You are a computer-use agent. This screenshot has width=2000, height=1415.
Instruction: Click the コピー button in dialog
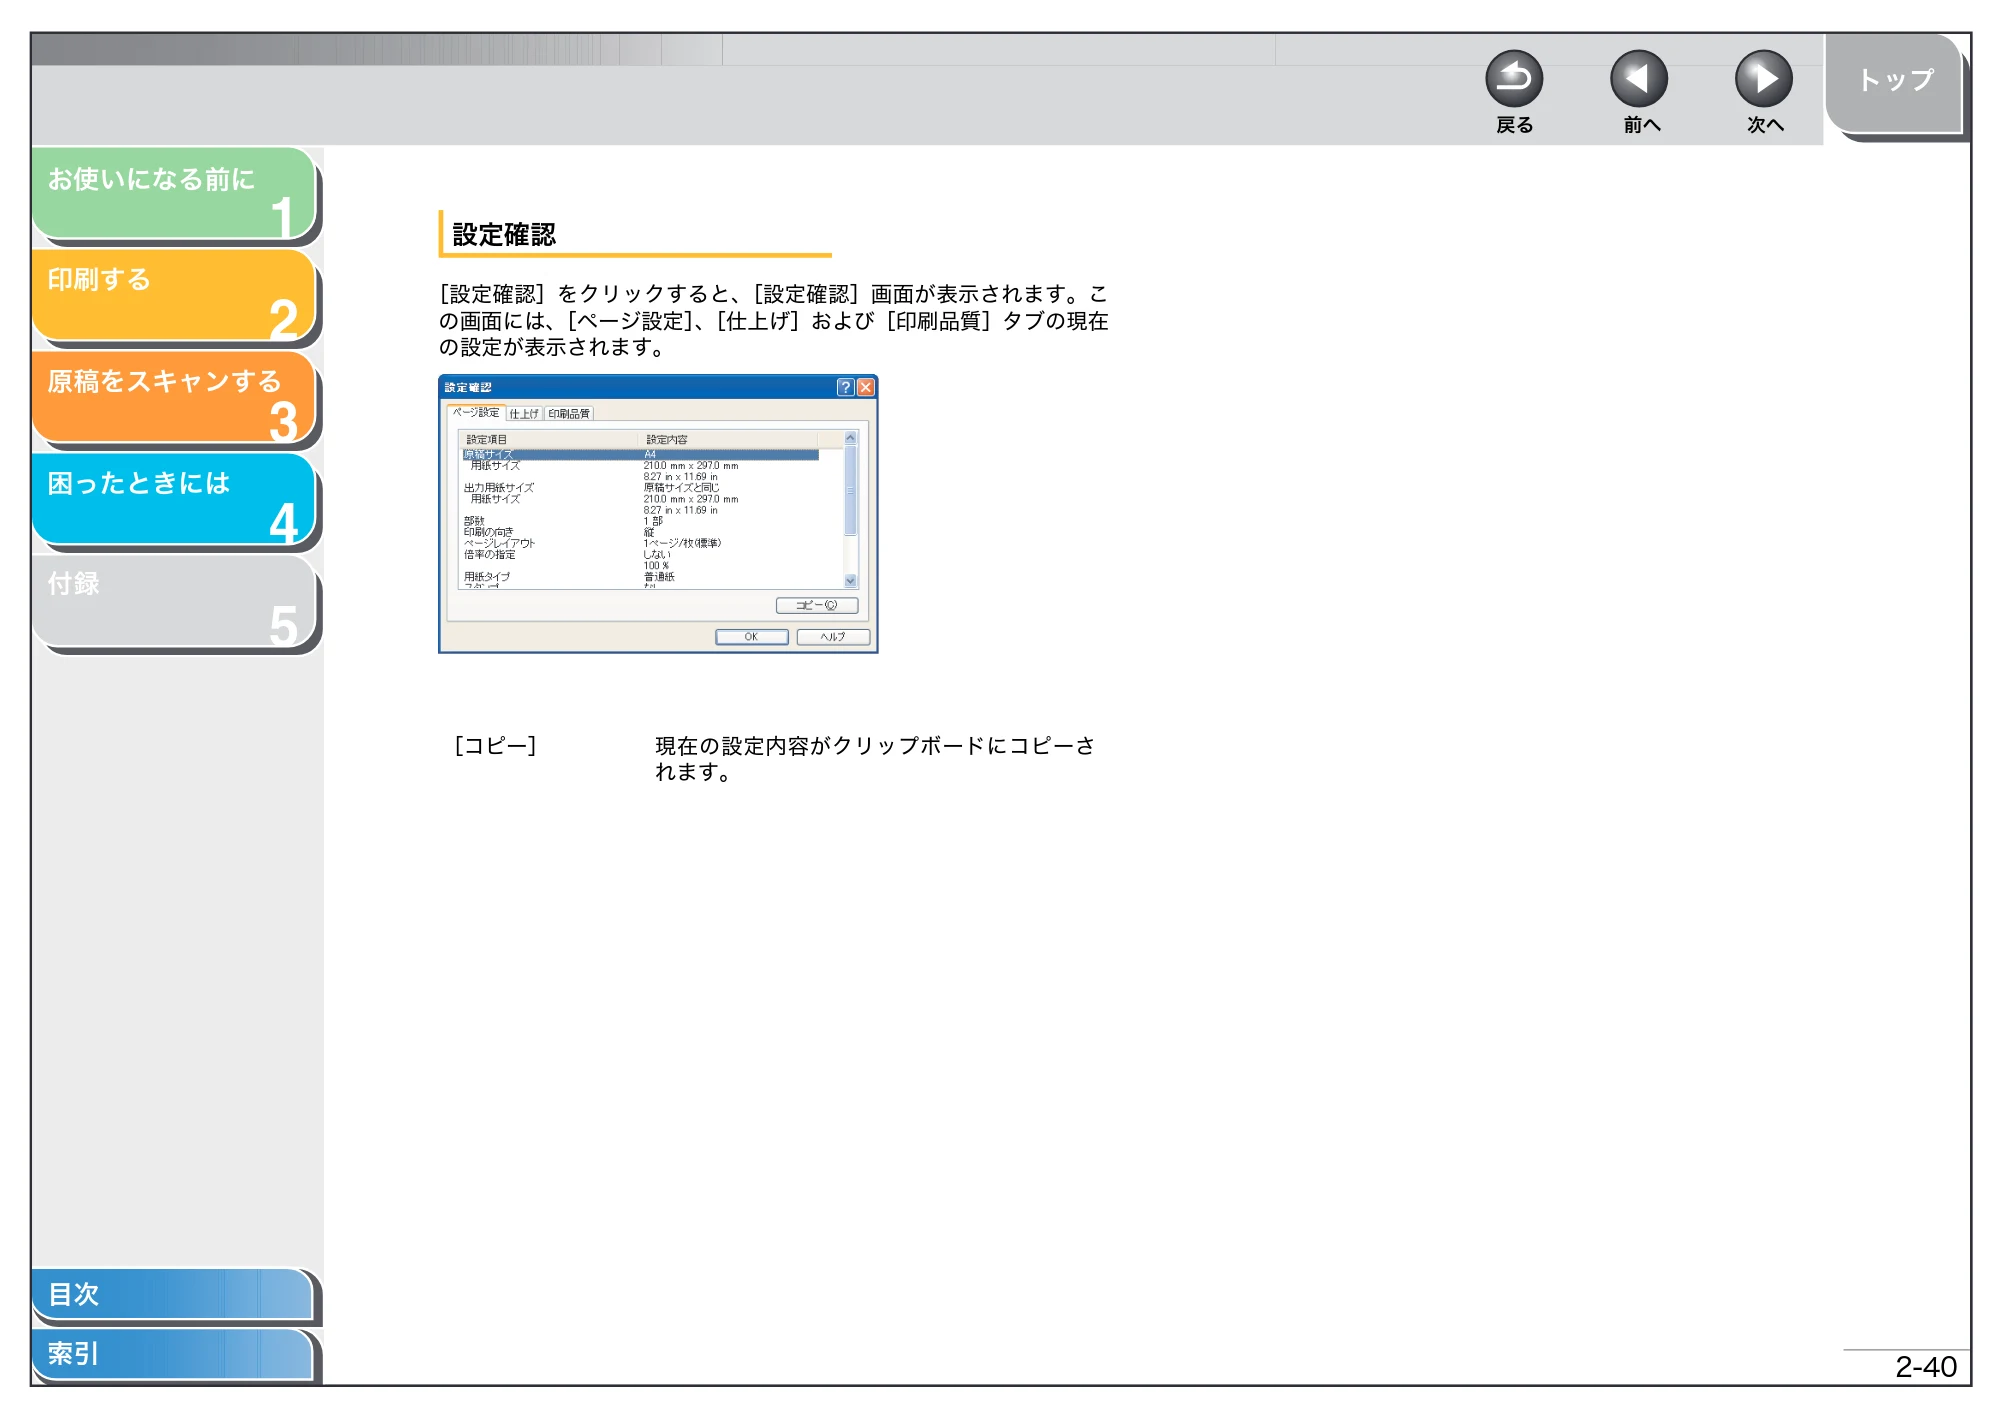coord(817,605)
